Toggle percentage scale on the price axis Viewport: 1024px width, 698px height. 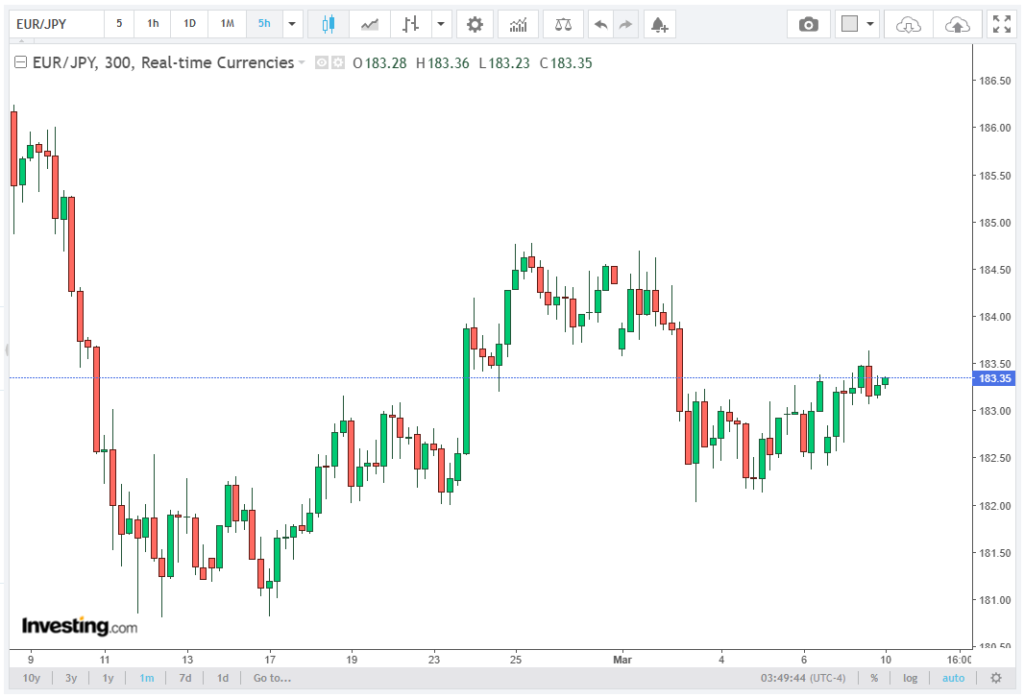click(874, 678)
